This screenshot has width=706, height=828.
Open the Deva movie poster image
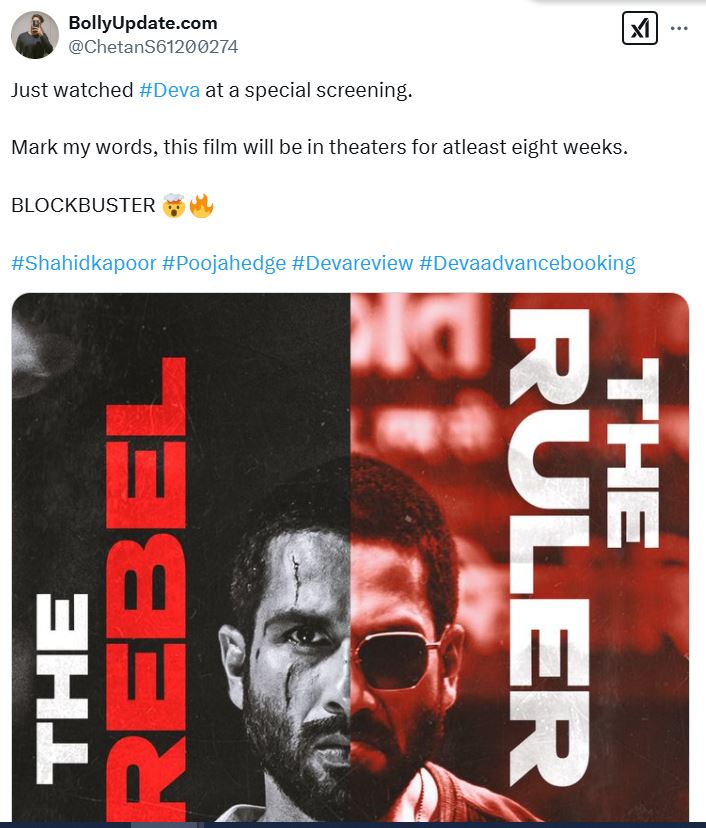tap(350, 557)
